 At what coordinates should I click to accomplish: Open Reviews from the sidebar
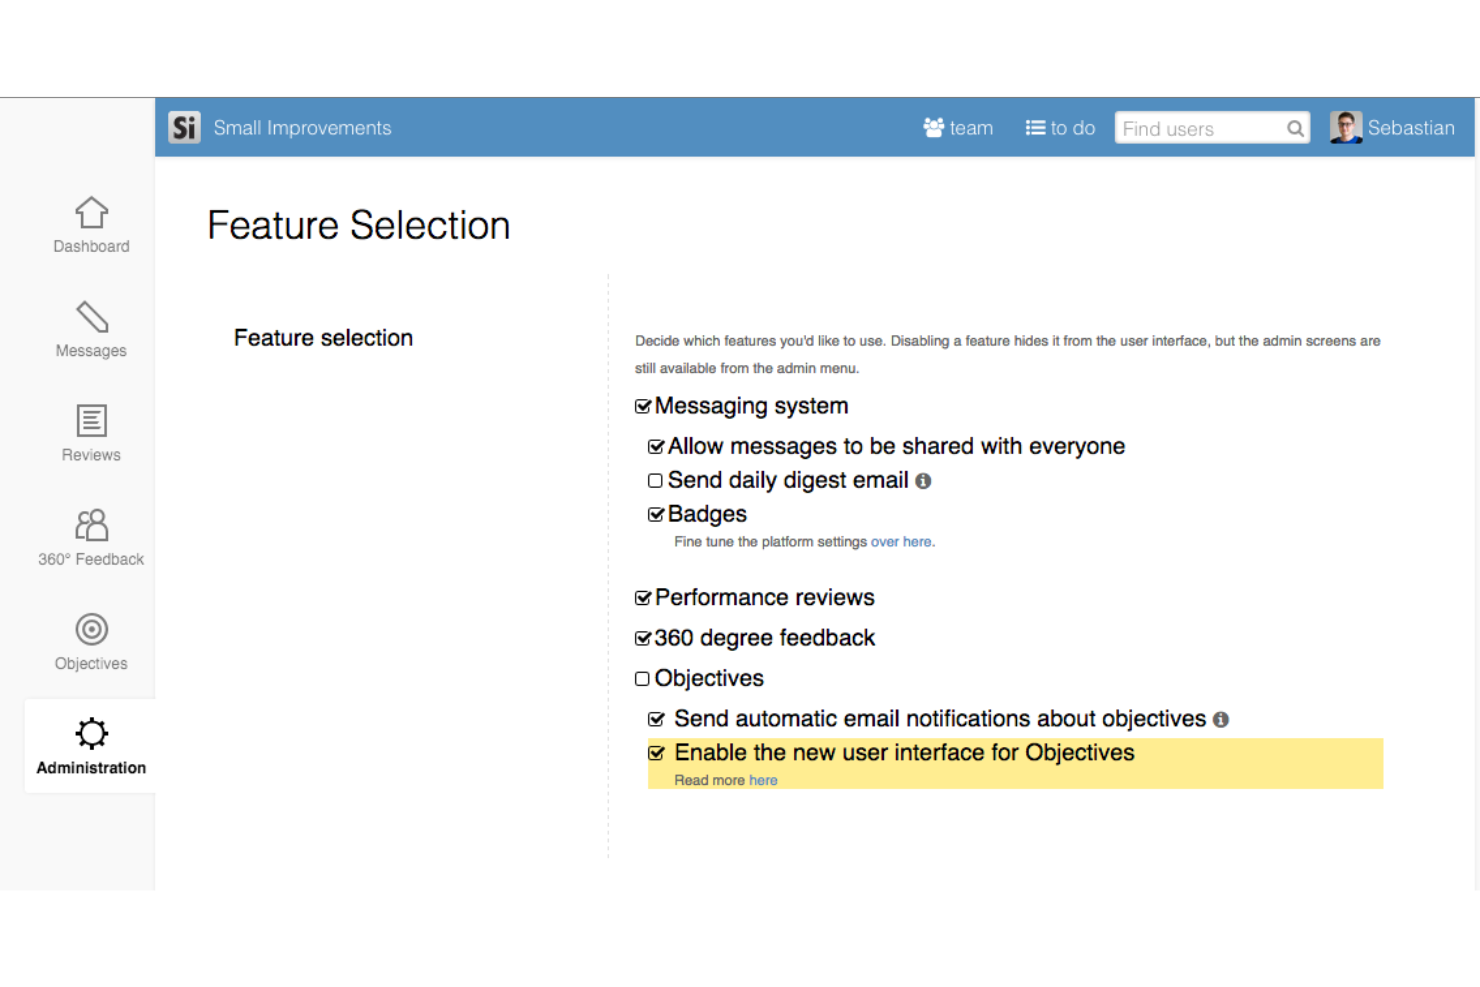[x=91, y=432]
